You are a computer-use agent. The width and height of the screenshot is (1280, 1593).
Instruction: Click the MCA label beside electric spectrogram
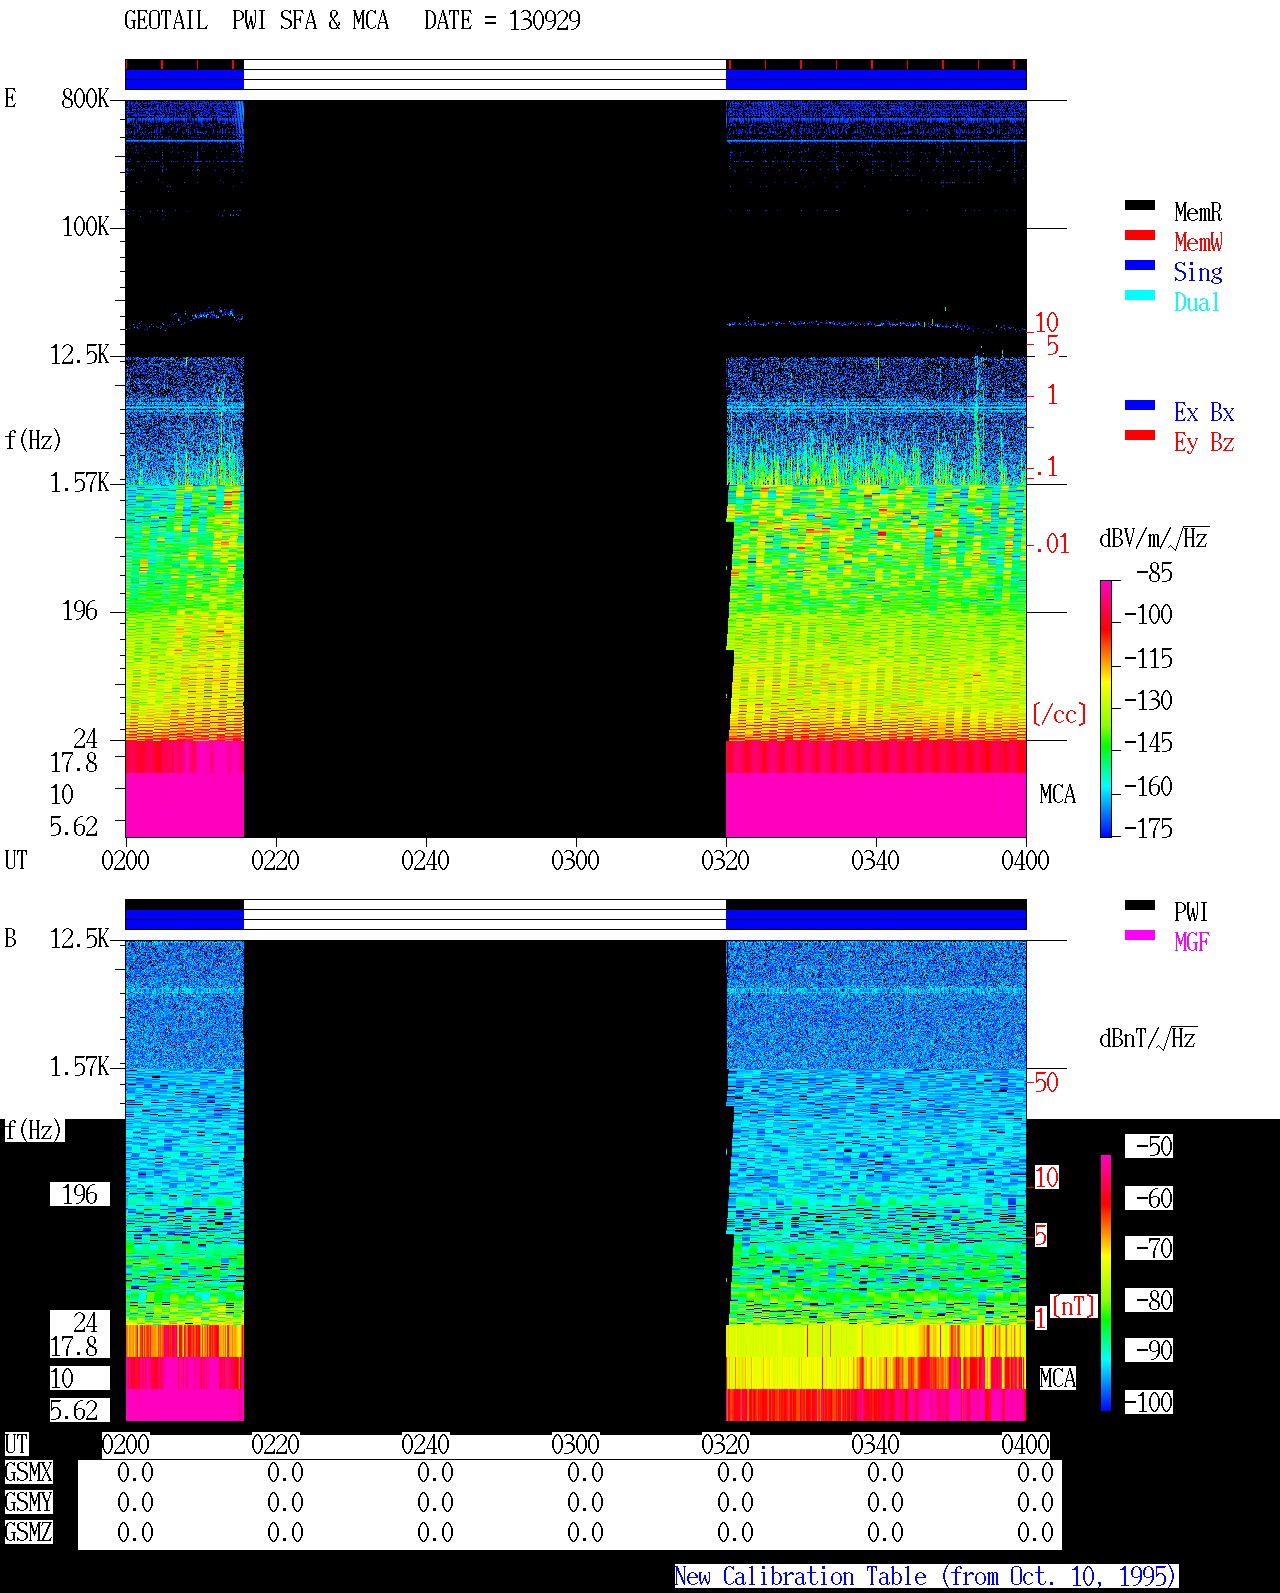pos(1057,795)
